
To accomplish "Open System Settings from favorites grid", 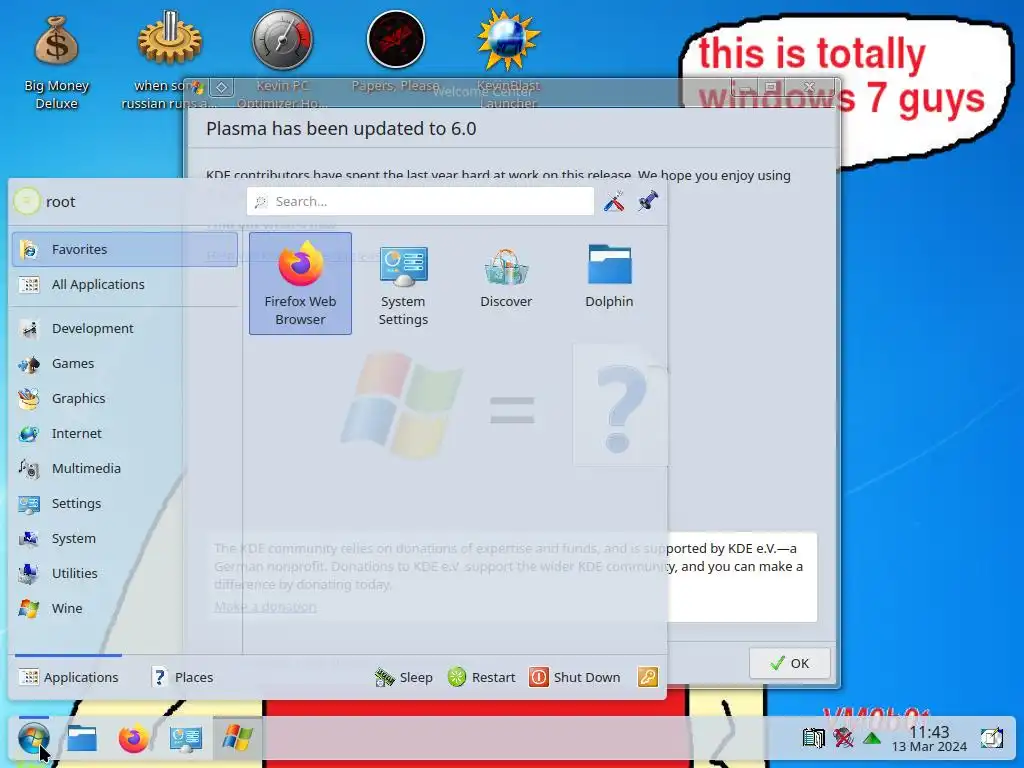I will tap(403, 283).
